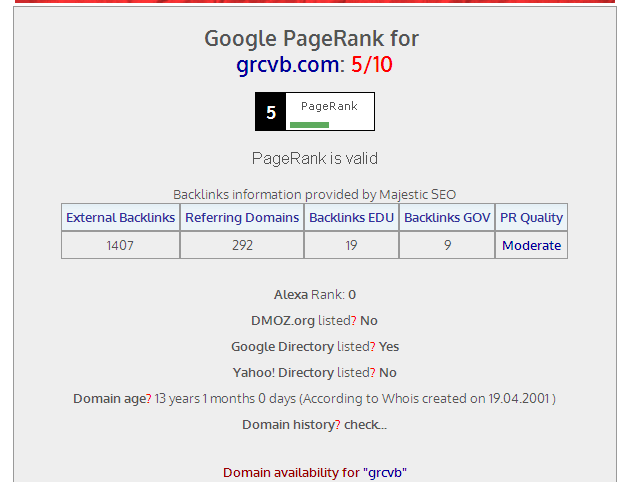This screenshot has height=482, width=630.
Task: Open the External Backlinks column link
Action: tap(121, 217)
